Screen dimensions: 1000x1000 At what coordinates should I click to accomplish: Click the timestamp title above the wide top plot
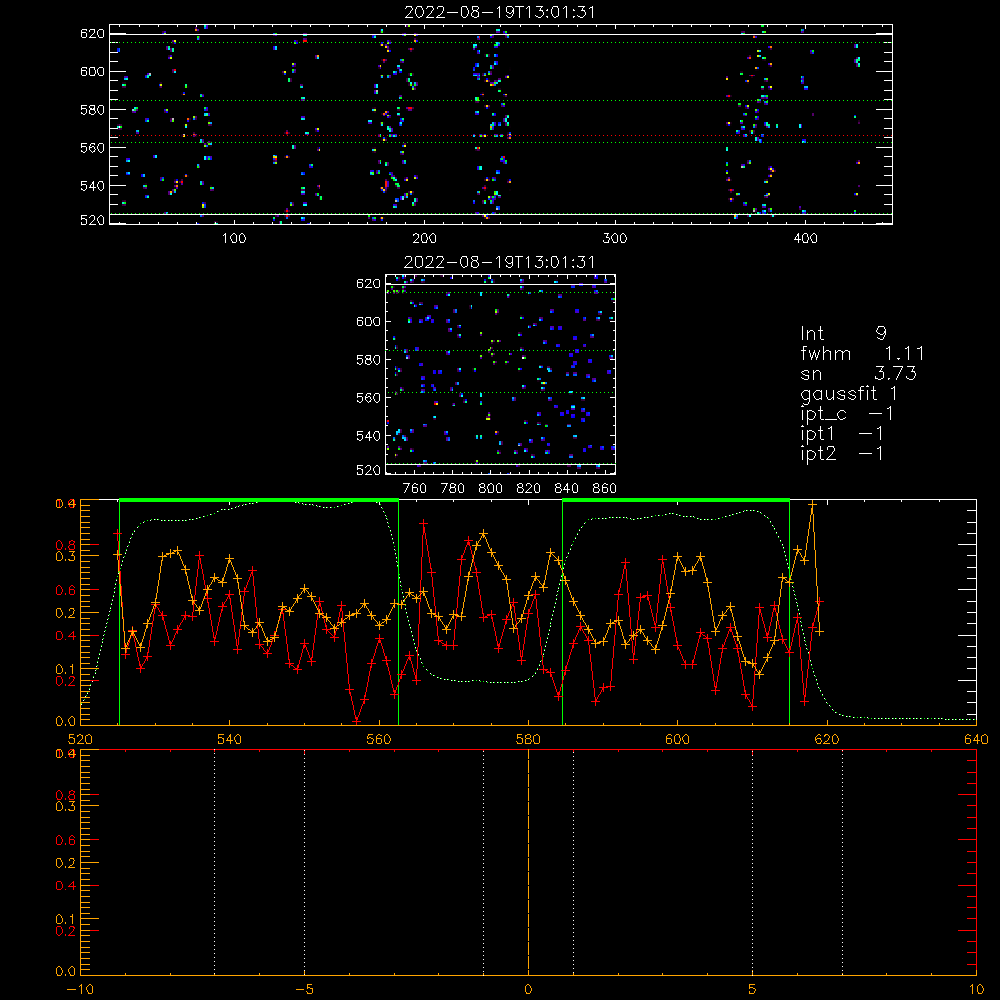[x=500, y=12]
